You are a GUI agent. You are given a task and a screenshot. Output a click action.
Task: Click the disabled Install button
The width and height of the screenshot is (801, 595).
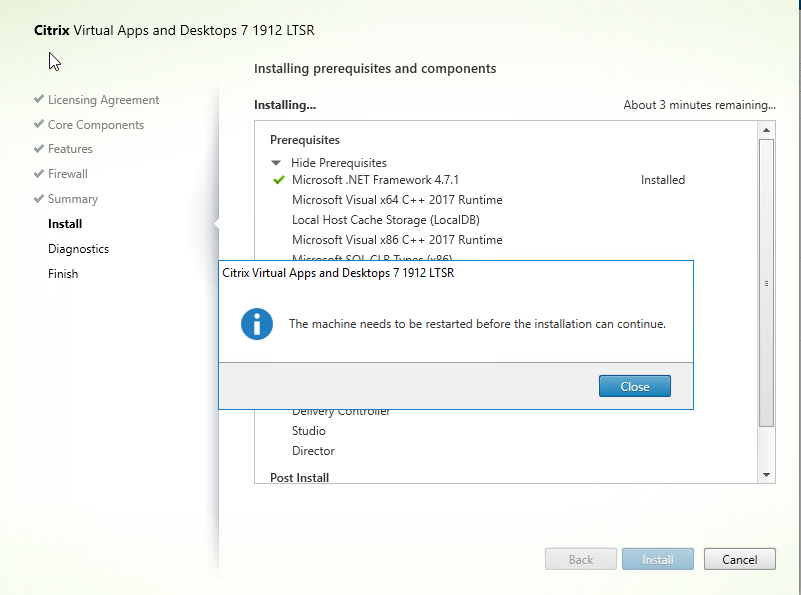(x=657, y=559)
